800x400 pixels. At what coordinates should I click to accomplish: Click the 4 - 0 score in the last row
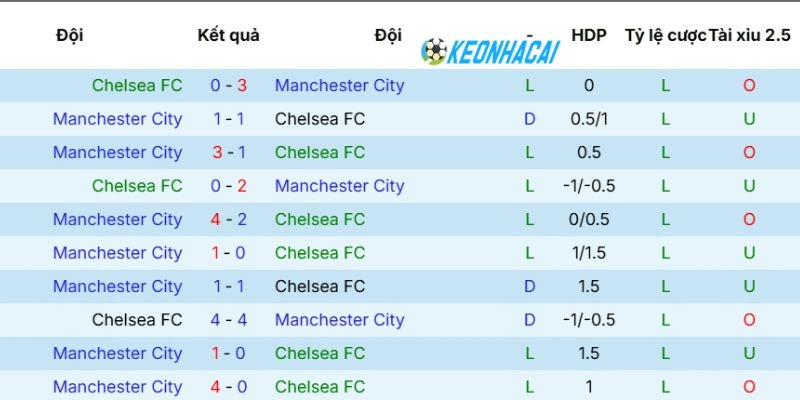click(x=229, y=387)
